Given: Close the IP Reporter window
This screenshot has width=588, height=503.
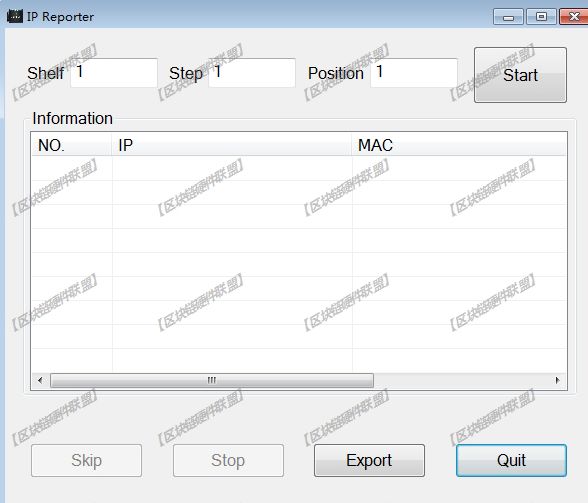Looking at the screenshot, I should pos(574,17).
